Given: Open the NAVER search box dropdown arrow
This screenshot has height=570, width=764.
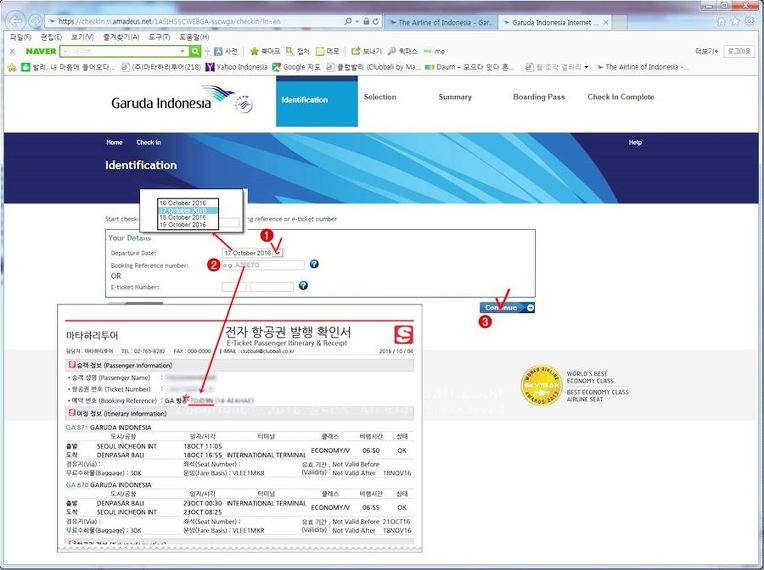Looking at the screenshot, I should (183, 51).
